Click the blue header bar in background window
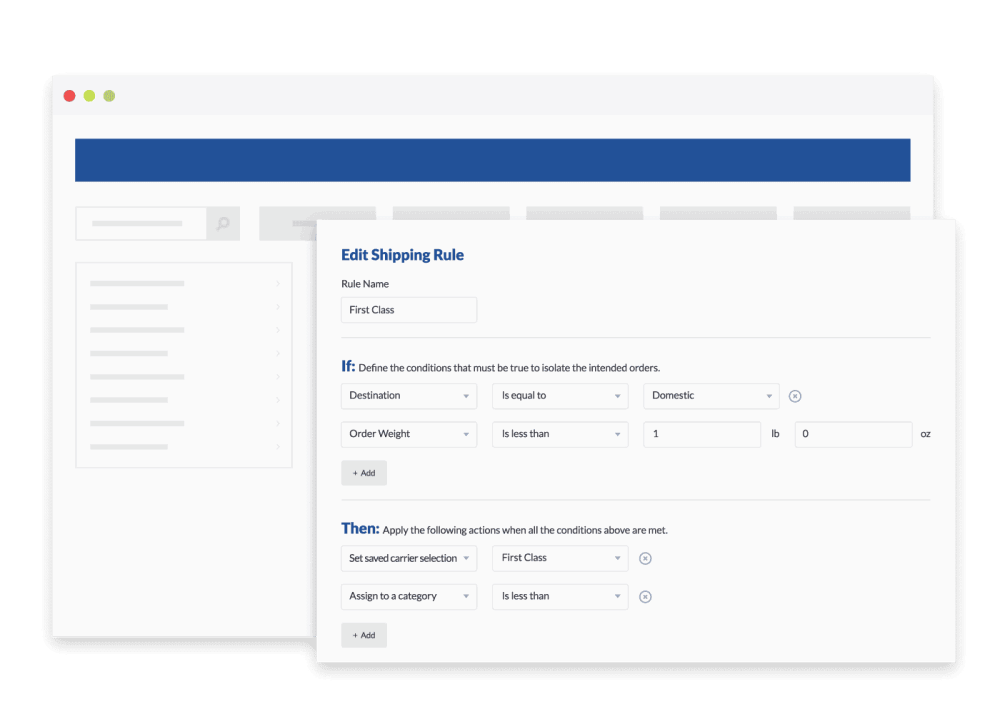The image size is (1000, 714). coord(492,160)
